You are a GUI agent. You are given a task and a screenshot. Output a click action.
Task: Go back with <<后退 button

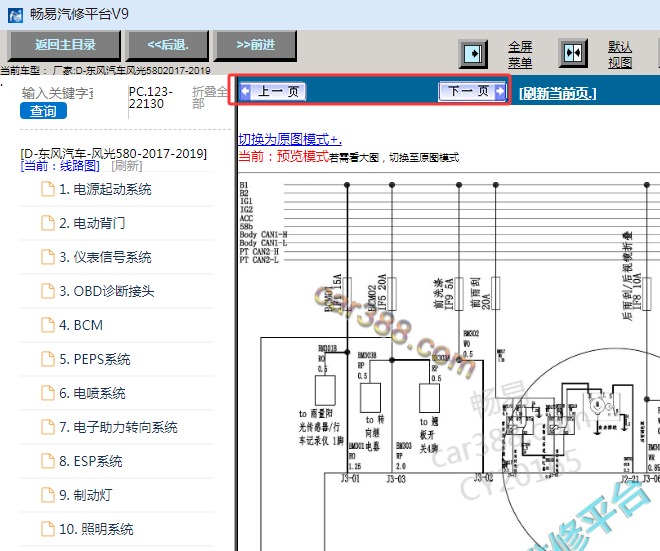[x=168, y=45]
